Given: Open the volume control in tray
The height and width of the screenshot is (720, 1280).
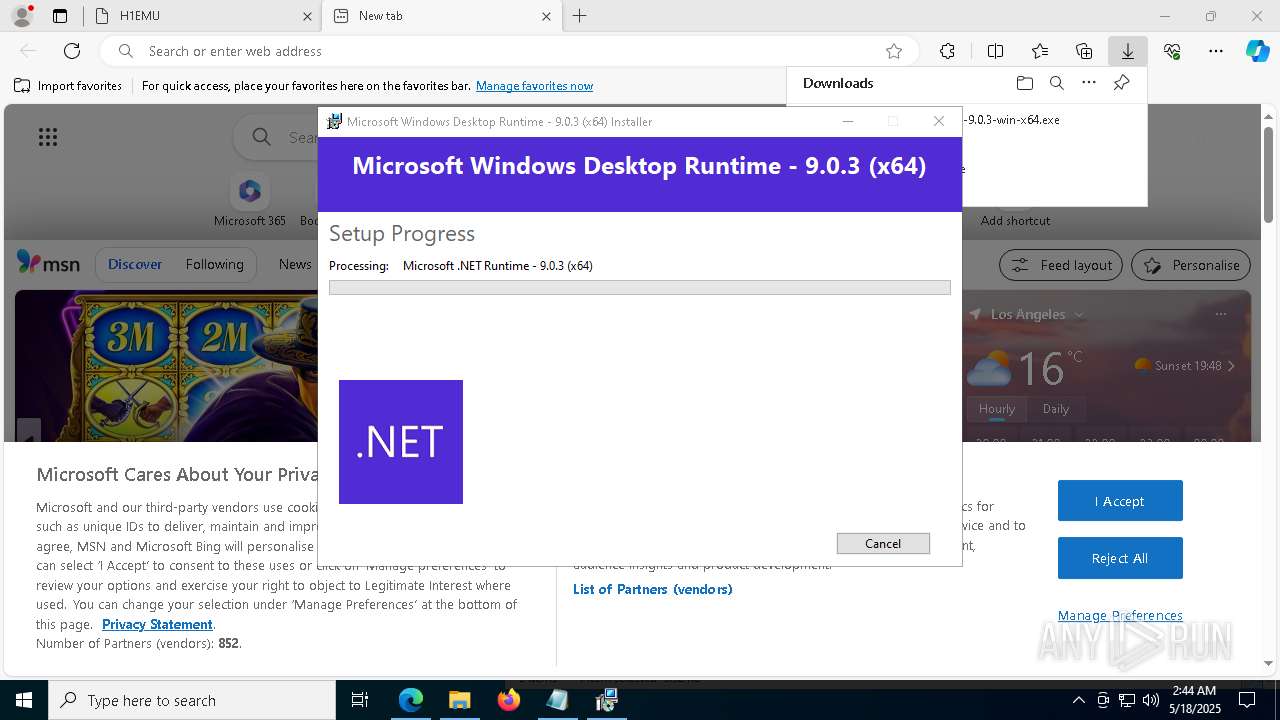Looking at the screenshot, I should [1151, 700].
